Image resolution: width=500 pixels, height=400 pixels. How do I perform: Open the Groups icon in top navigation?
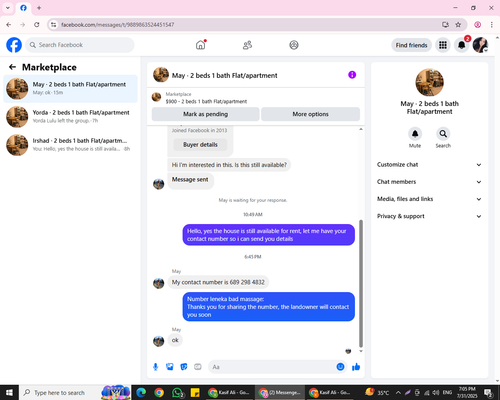[x=294, y=45]
